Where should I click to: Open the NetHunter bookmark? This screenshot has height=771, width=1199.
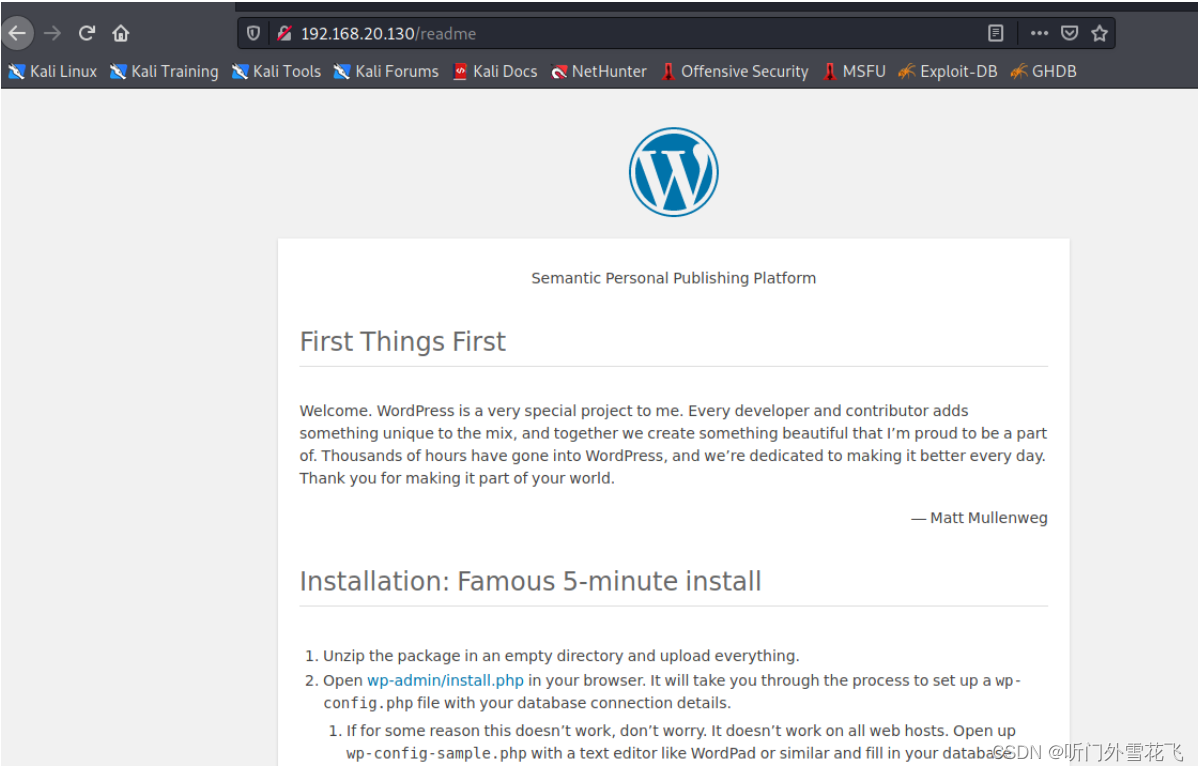click(x=599, y=71)
